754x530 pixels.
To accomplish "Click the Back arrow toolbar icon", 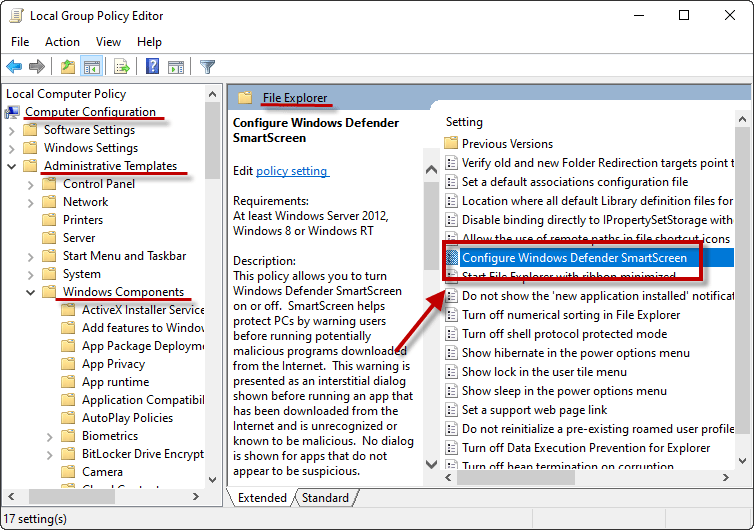I will [x=14, y=66].
